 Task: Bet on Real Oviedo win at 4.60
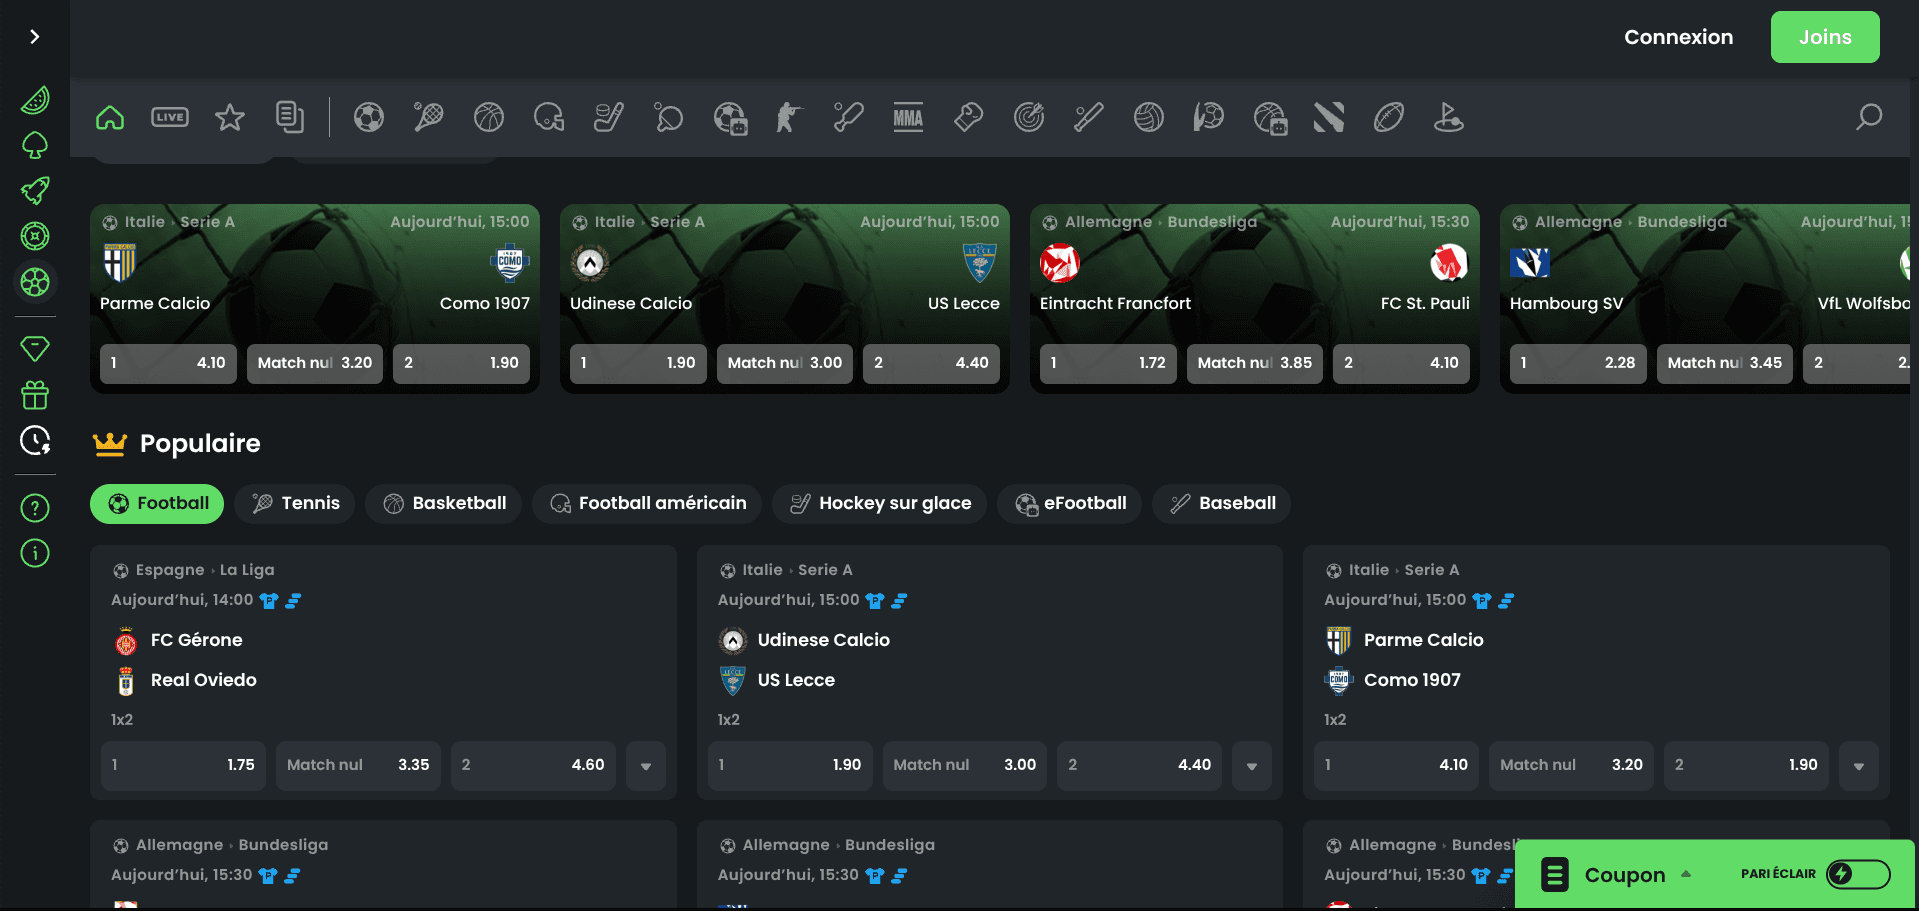click(x=533, y=766)
